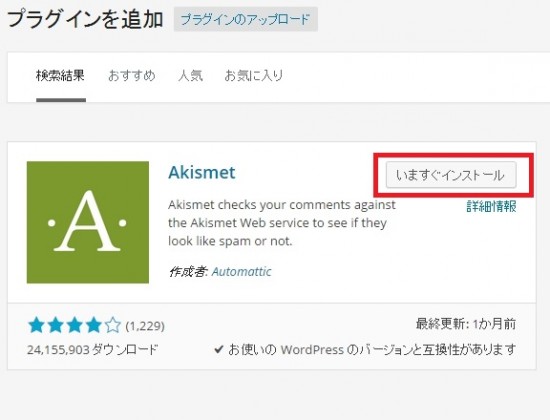550x420 pixels.
Task: Open the お気に入り tab
Action: point(254,75)
